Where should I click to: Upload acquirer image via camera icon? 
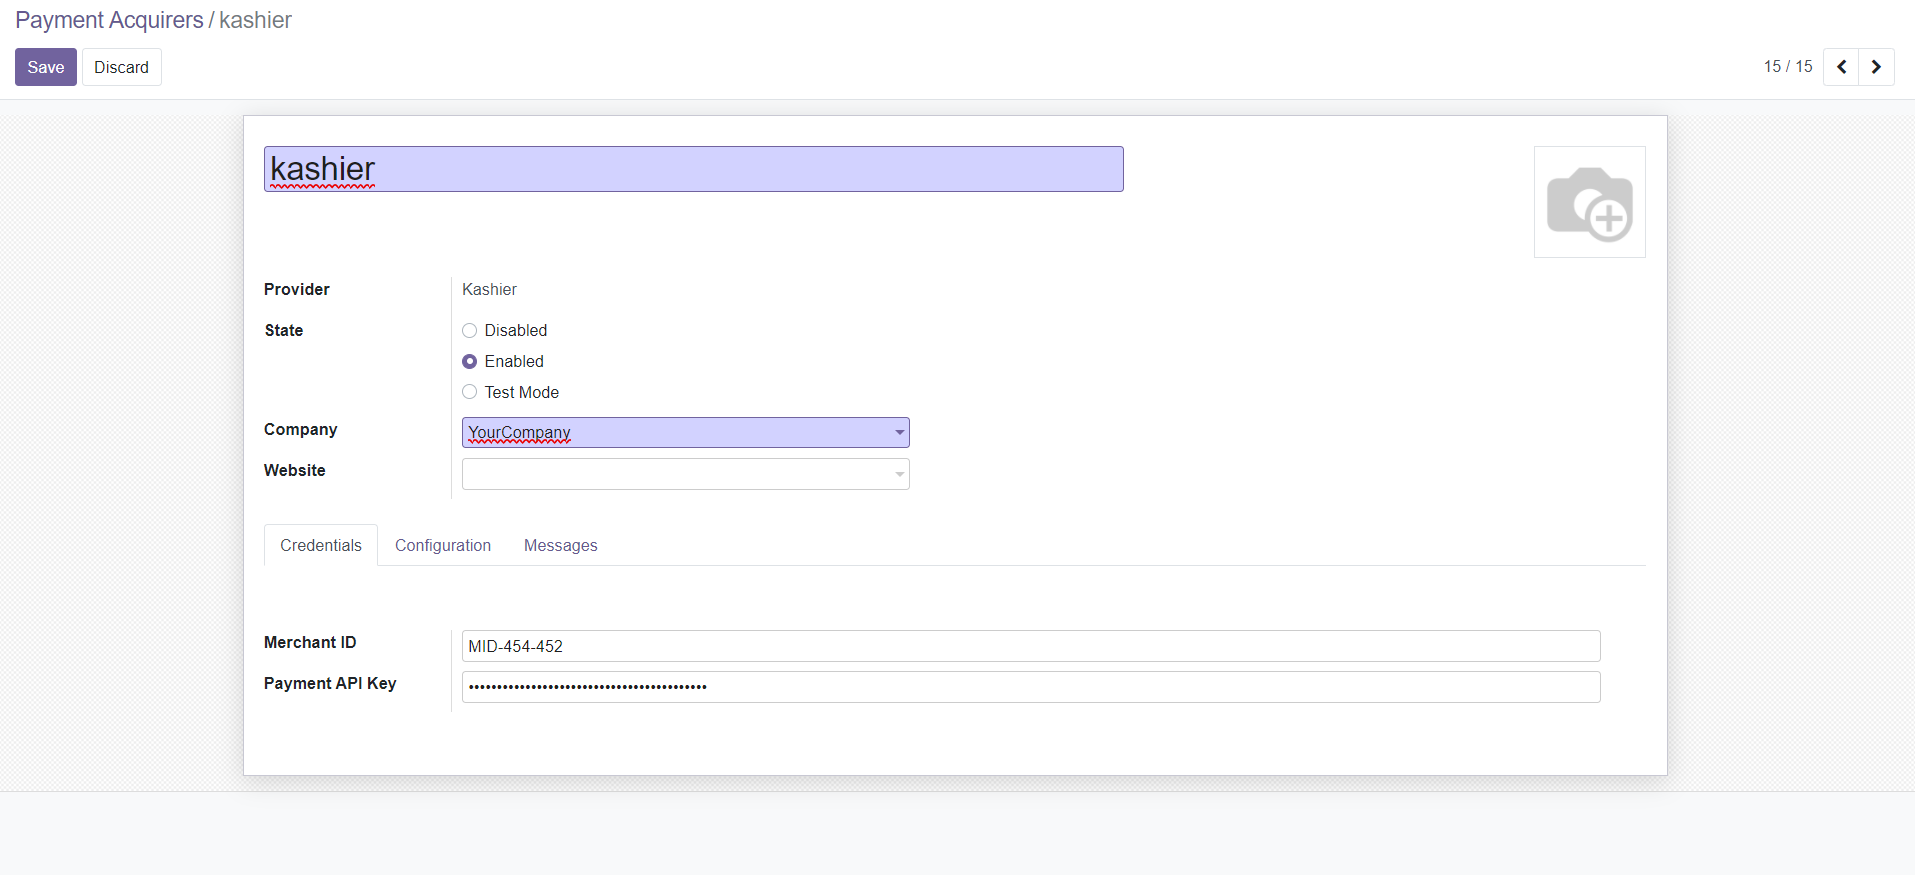1589,202
